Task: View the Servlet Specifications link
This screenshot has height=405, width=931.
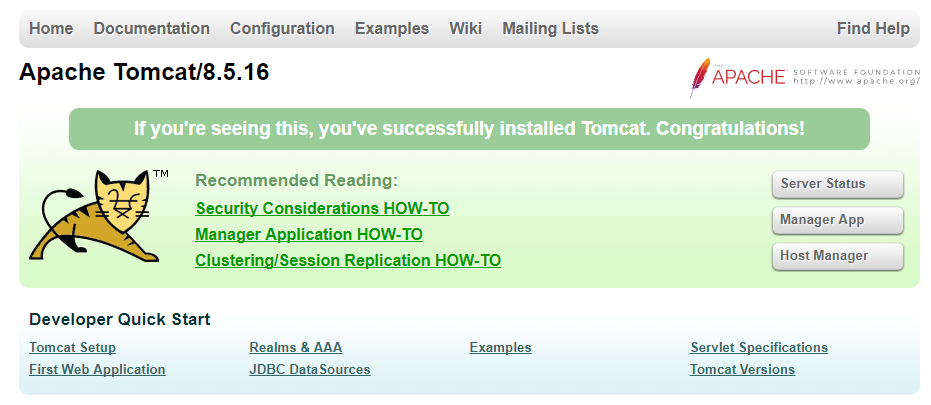Action: point(759,348)
